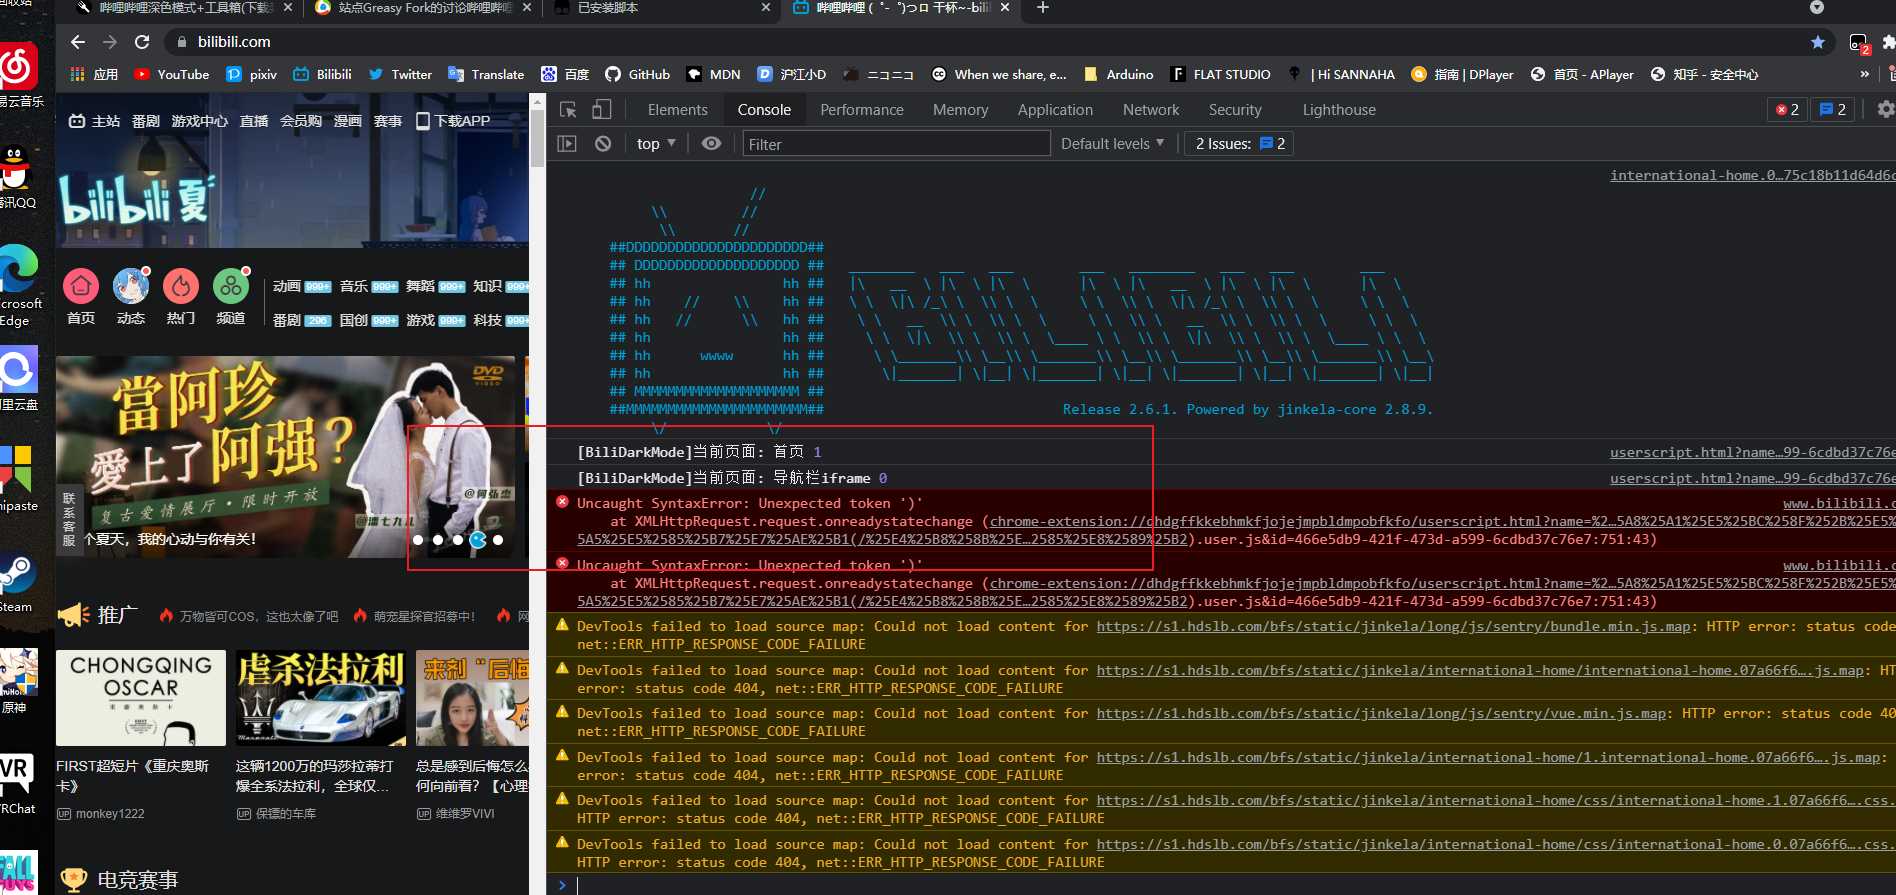Screen dimensions: 1896x895
Task: Click the 2 Issues button
Action: [1240, 144]
